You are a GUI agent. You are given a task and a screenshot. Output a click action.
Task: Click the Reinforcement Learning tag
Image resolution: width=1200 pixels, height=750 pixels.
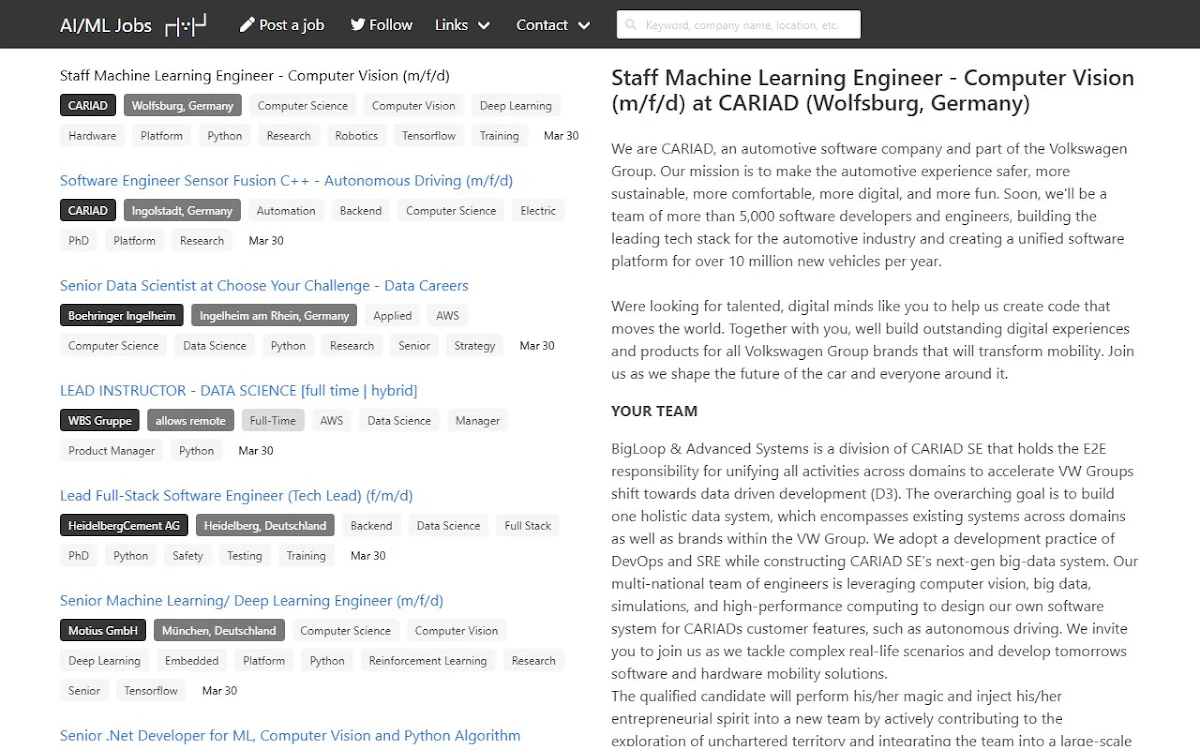pos(428,661)
